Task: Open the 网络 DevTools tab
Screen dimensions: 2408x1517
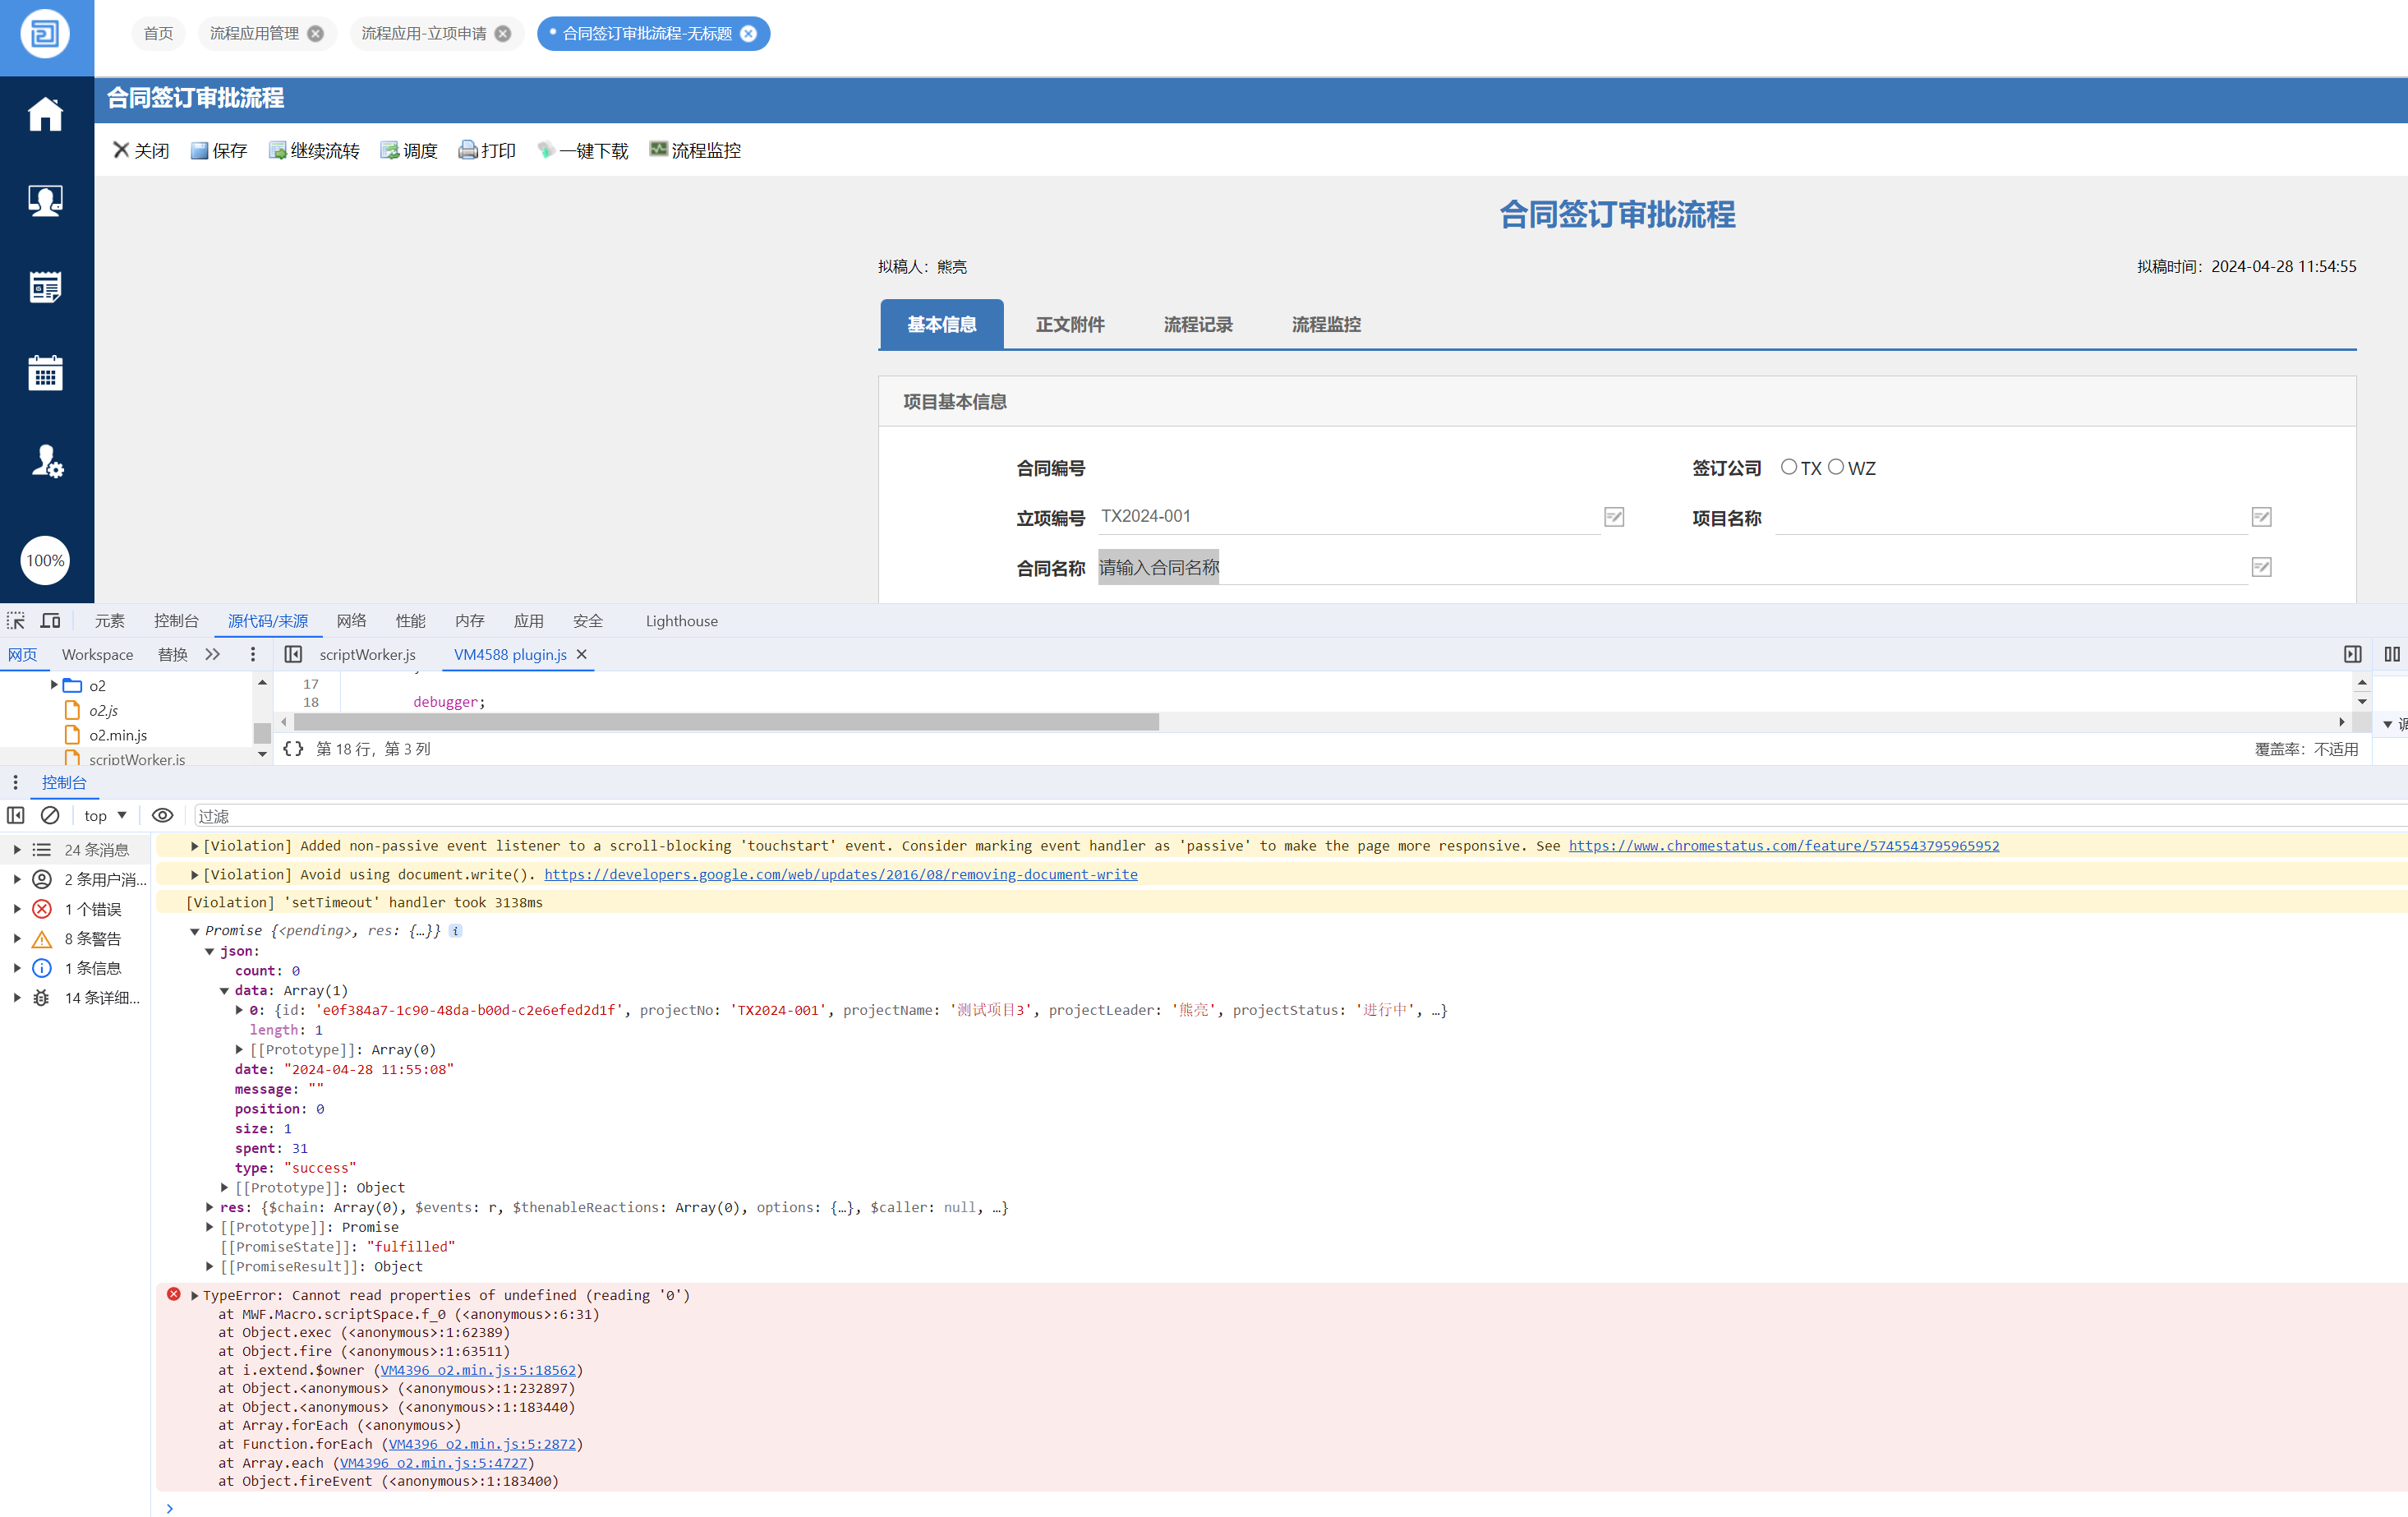Action: [351, 621]
